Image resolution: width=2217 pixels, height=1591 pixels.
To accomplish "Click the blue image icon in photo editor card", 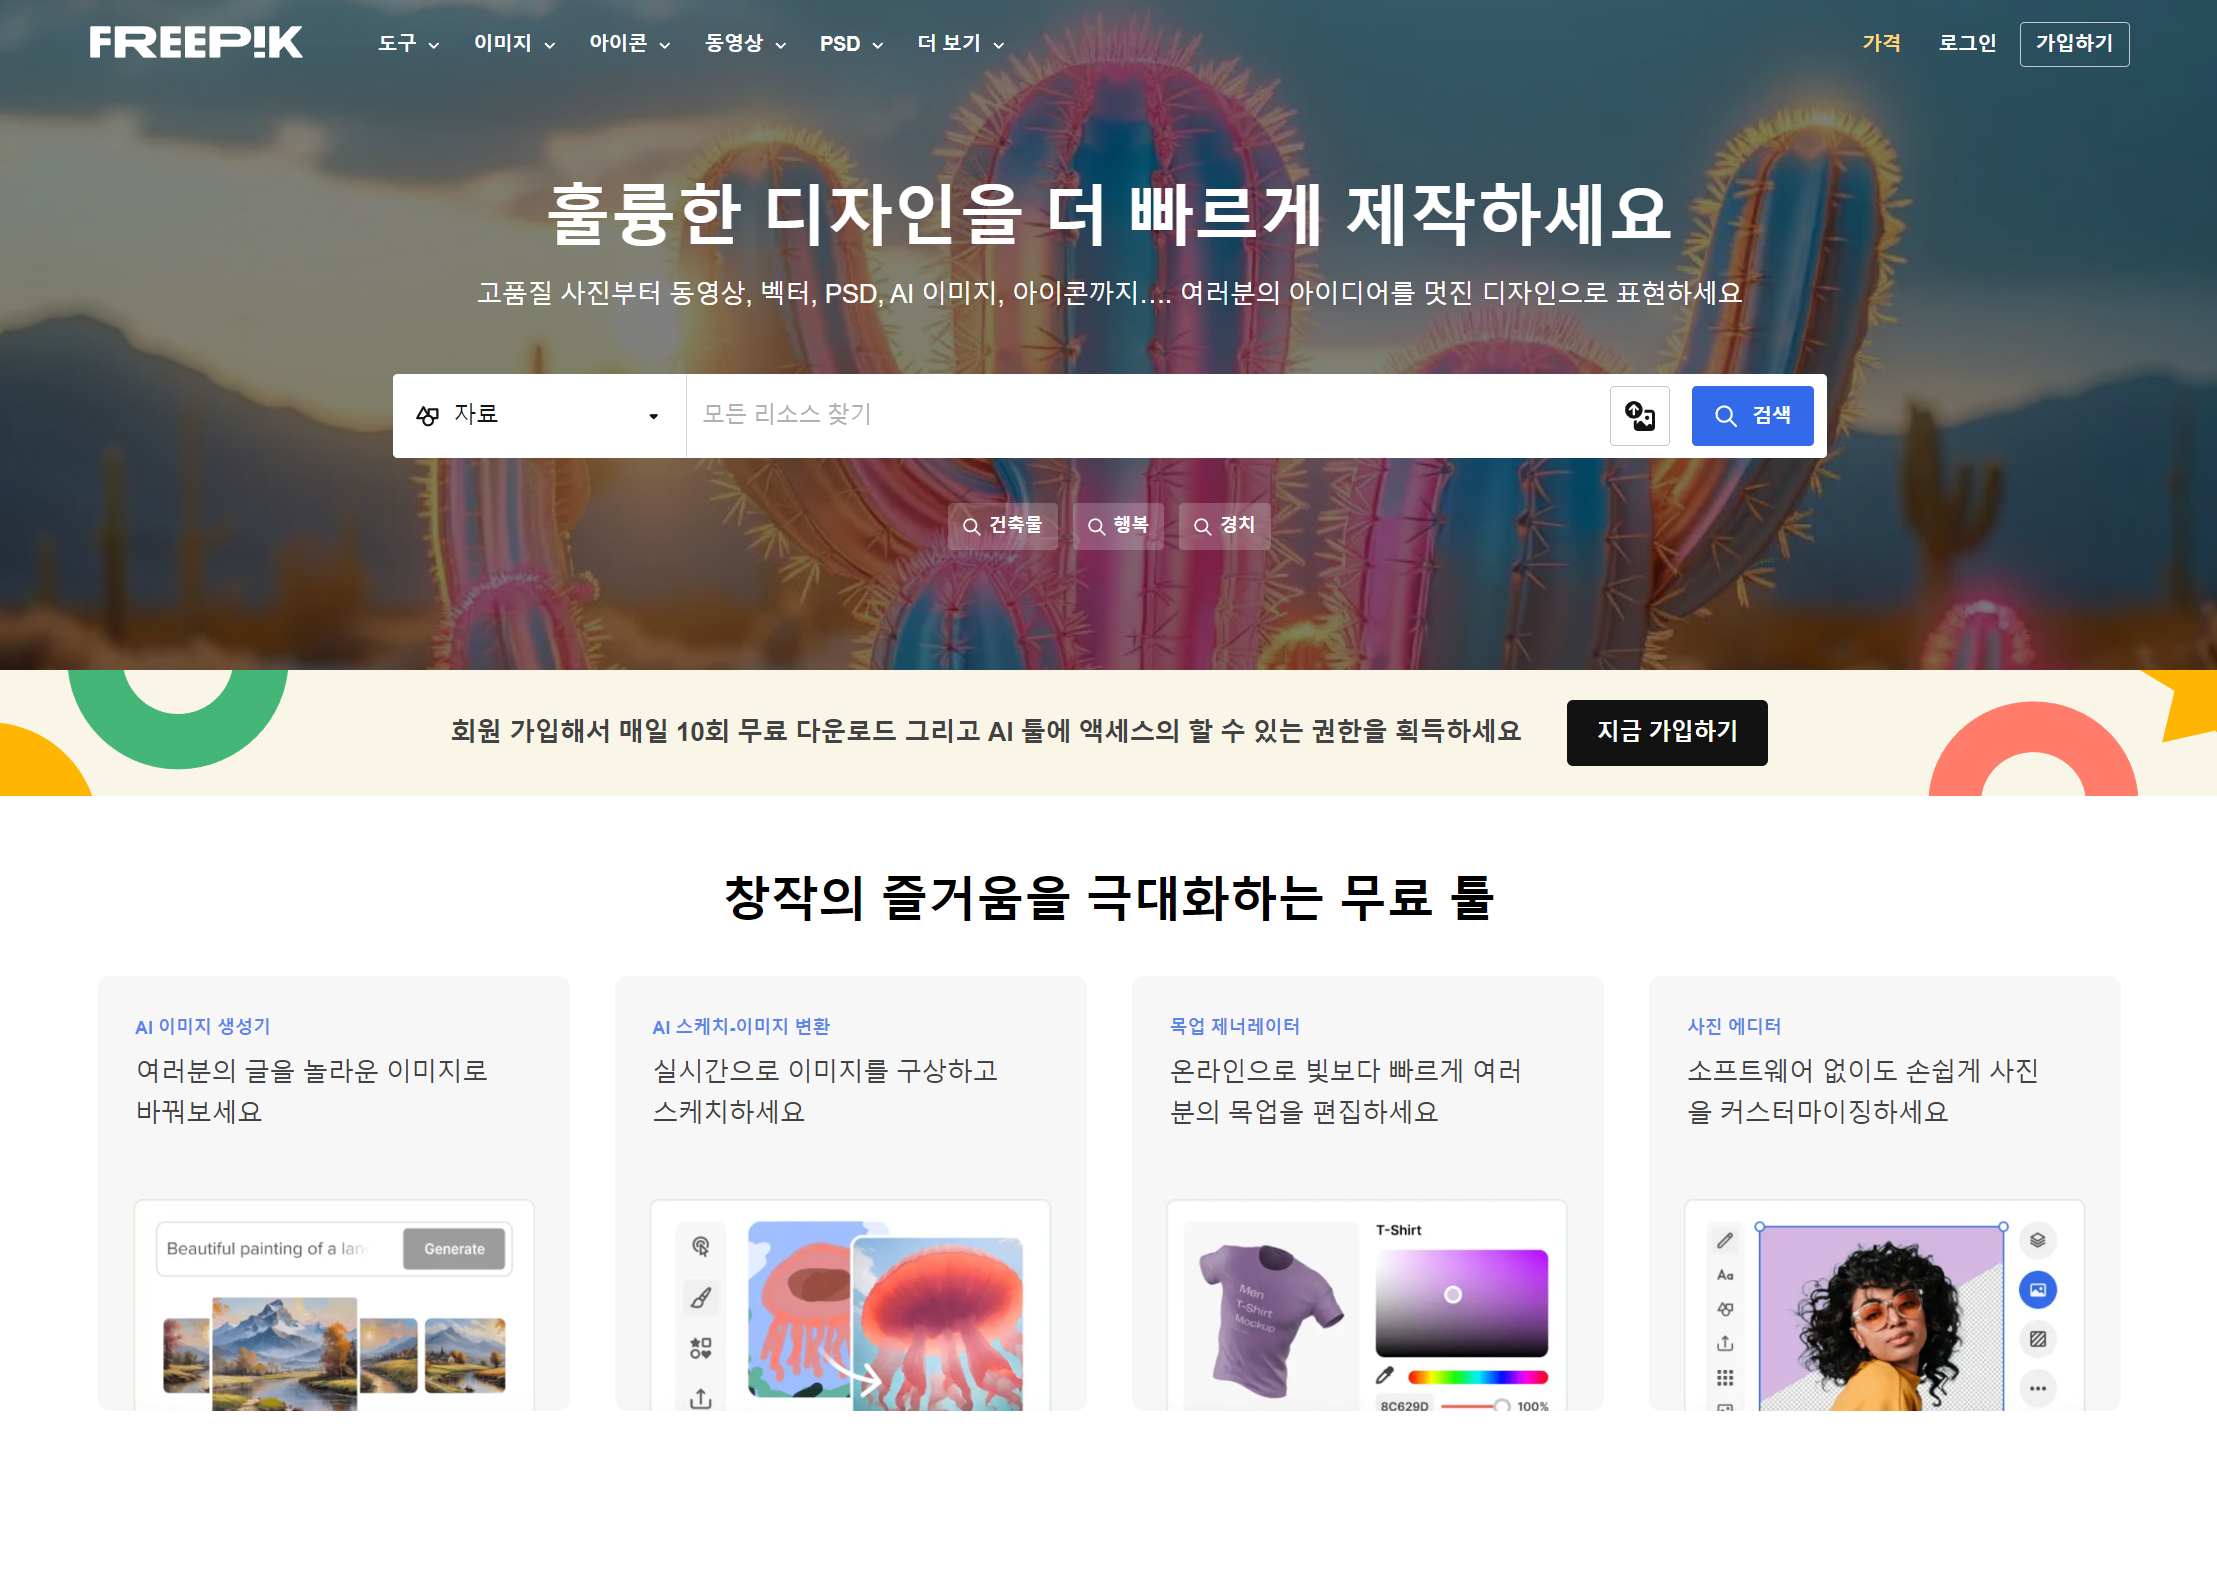I will [2037, 1290].
